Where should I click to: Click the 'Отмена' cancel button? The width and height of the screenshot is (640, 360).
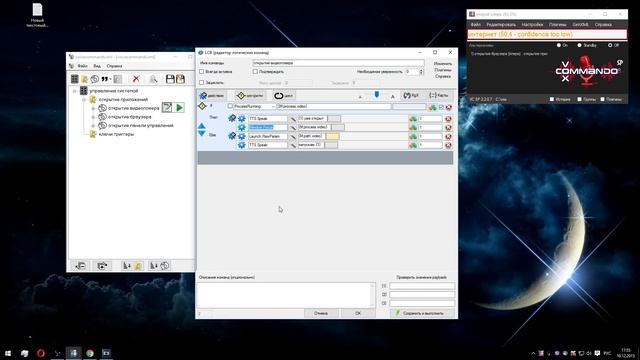[x=321, y=313]
